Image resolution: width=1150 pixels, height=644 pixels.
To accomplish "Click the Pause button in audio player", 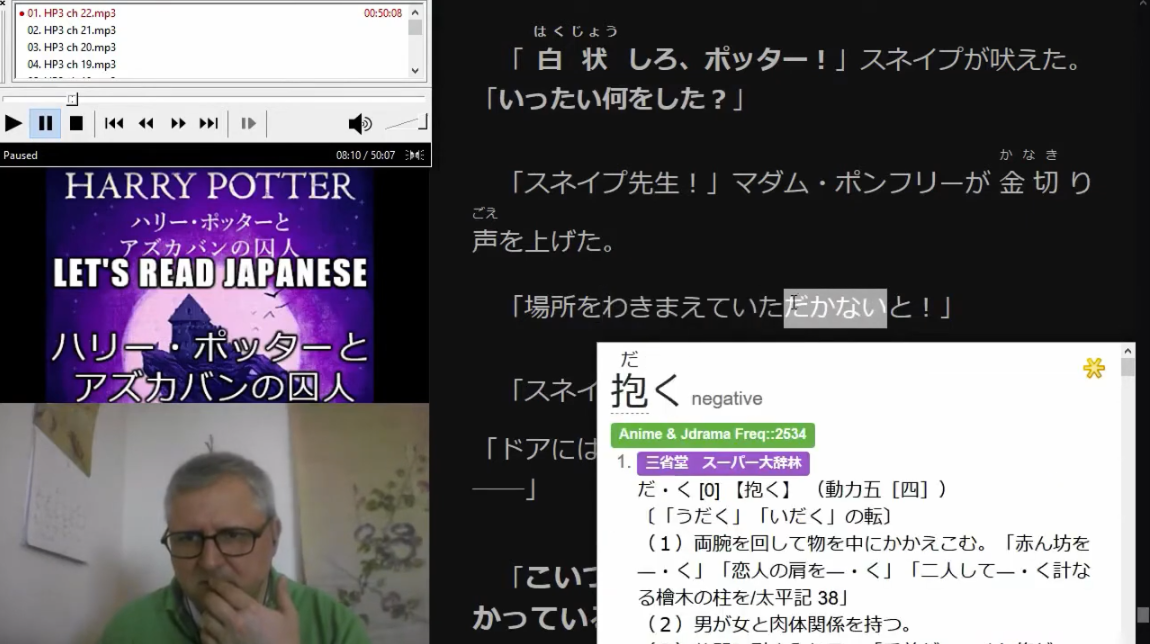I will coord(45,123).
